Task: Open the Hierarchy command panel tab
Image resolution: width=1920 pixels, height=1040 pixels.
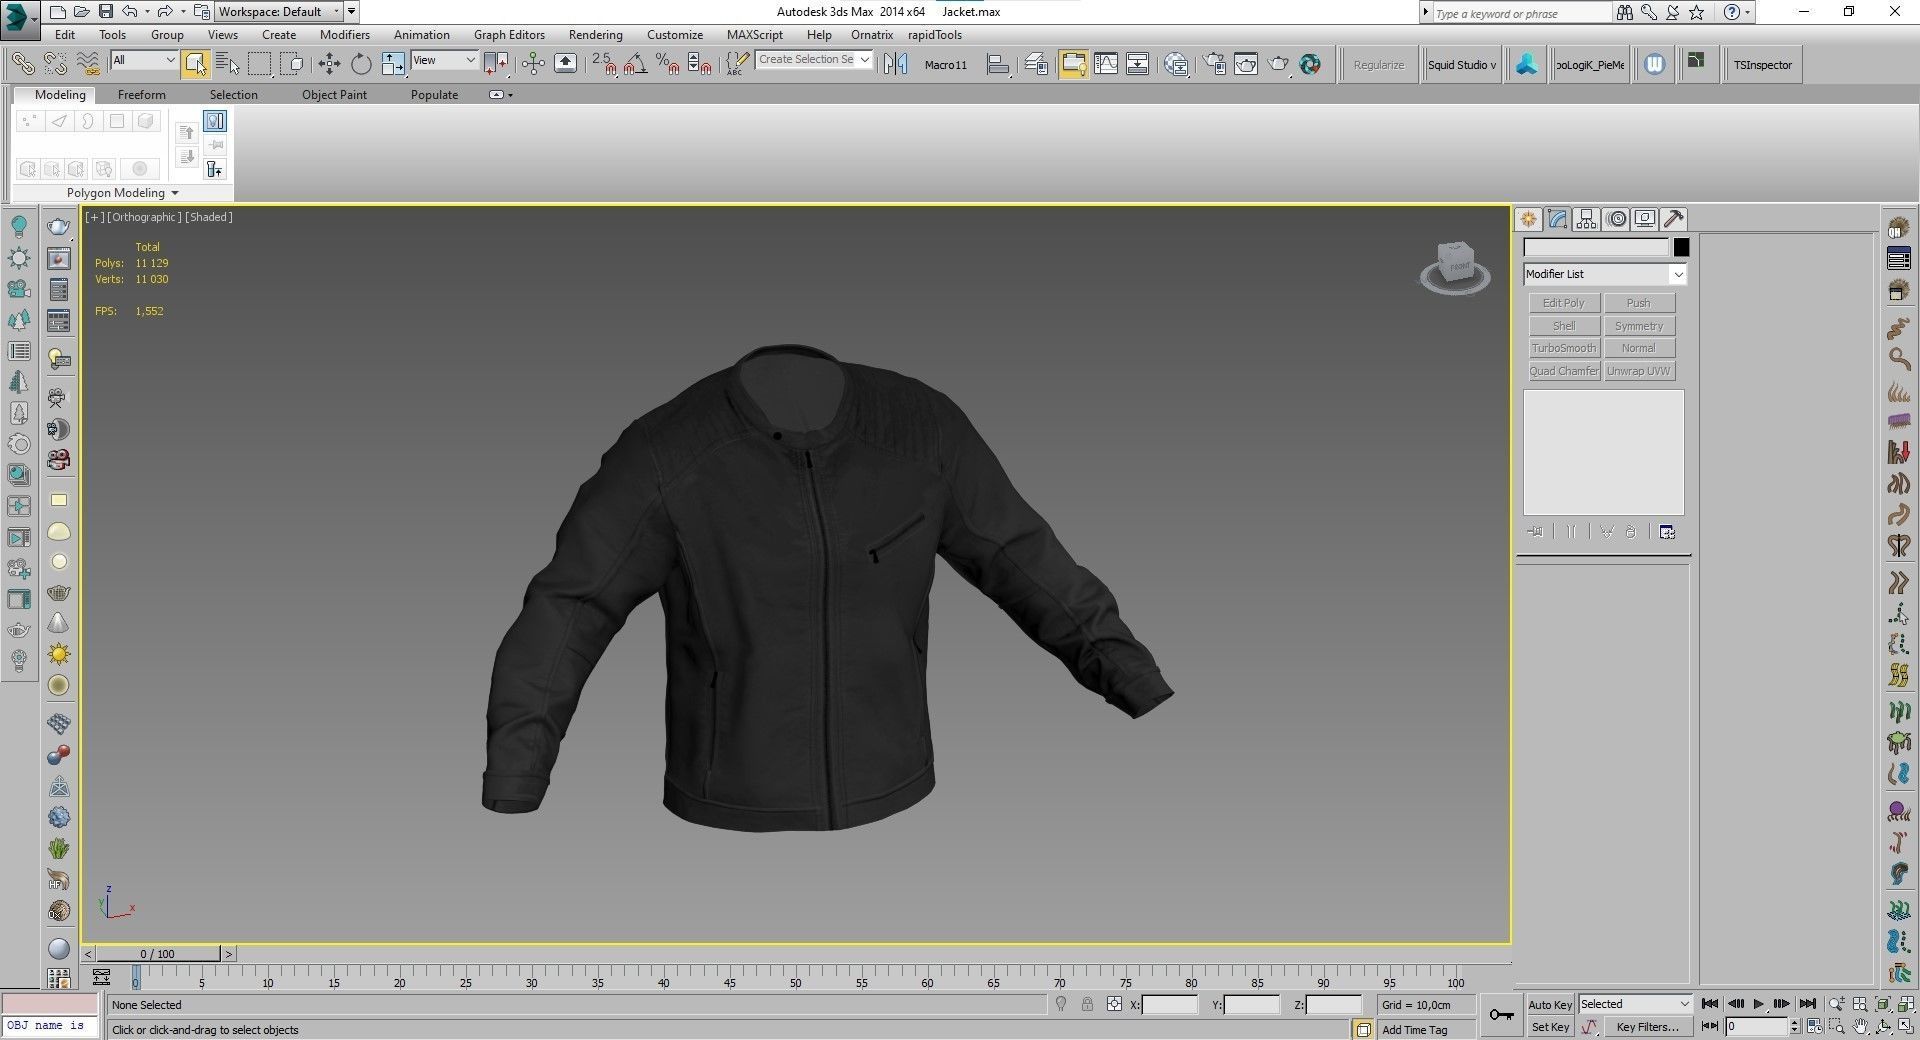Action: coord(1586,219)
